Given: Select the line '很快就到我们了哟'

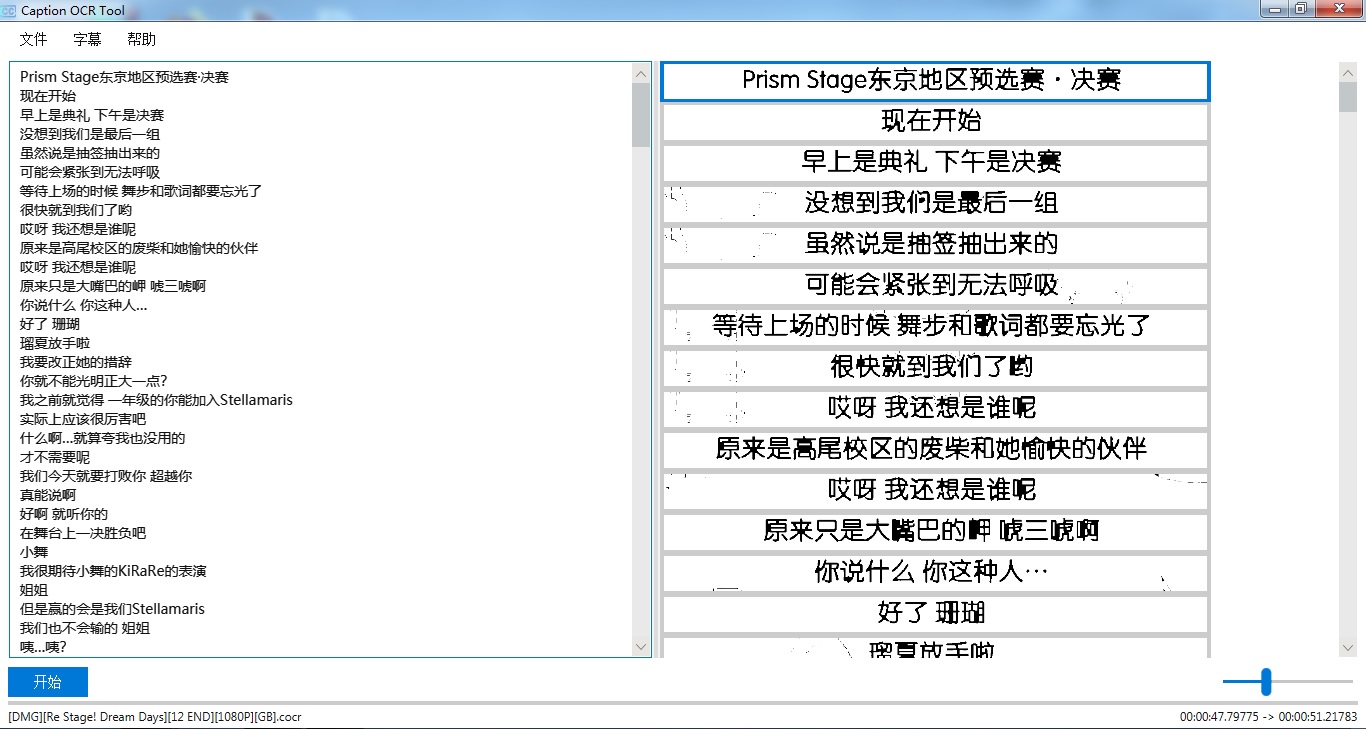Looking at the screenshot, I should (76, 210).
